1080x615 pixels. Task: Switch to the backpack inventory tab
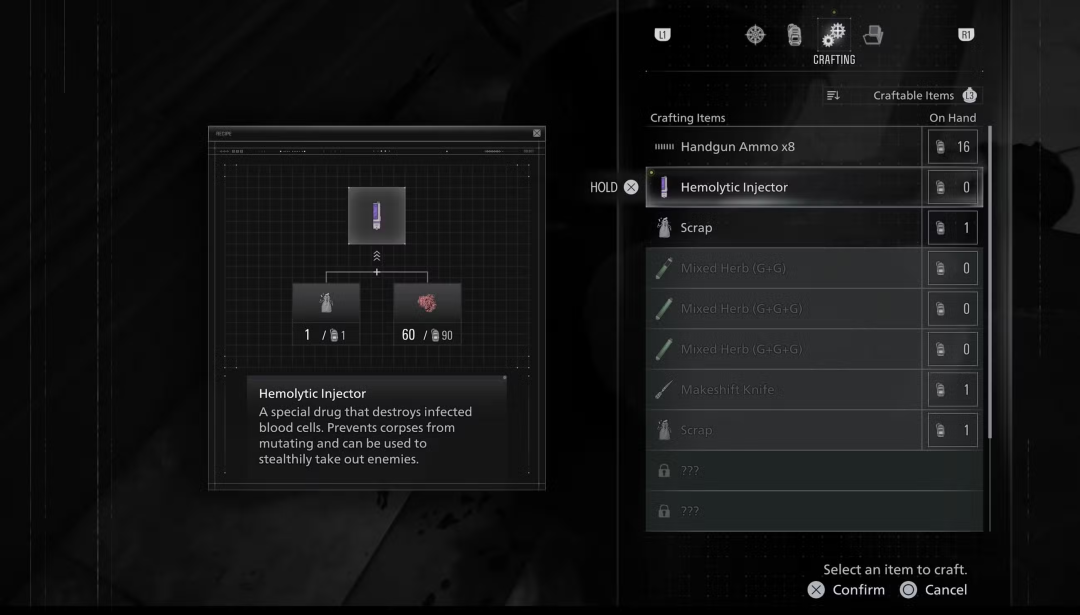(x=794, y=35)
